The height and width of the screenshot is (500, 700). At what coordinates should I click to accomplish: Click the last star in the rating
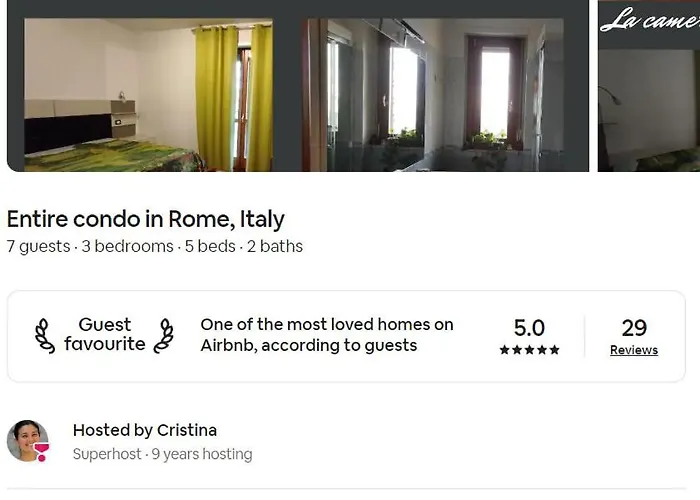(x=554, y=350)
